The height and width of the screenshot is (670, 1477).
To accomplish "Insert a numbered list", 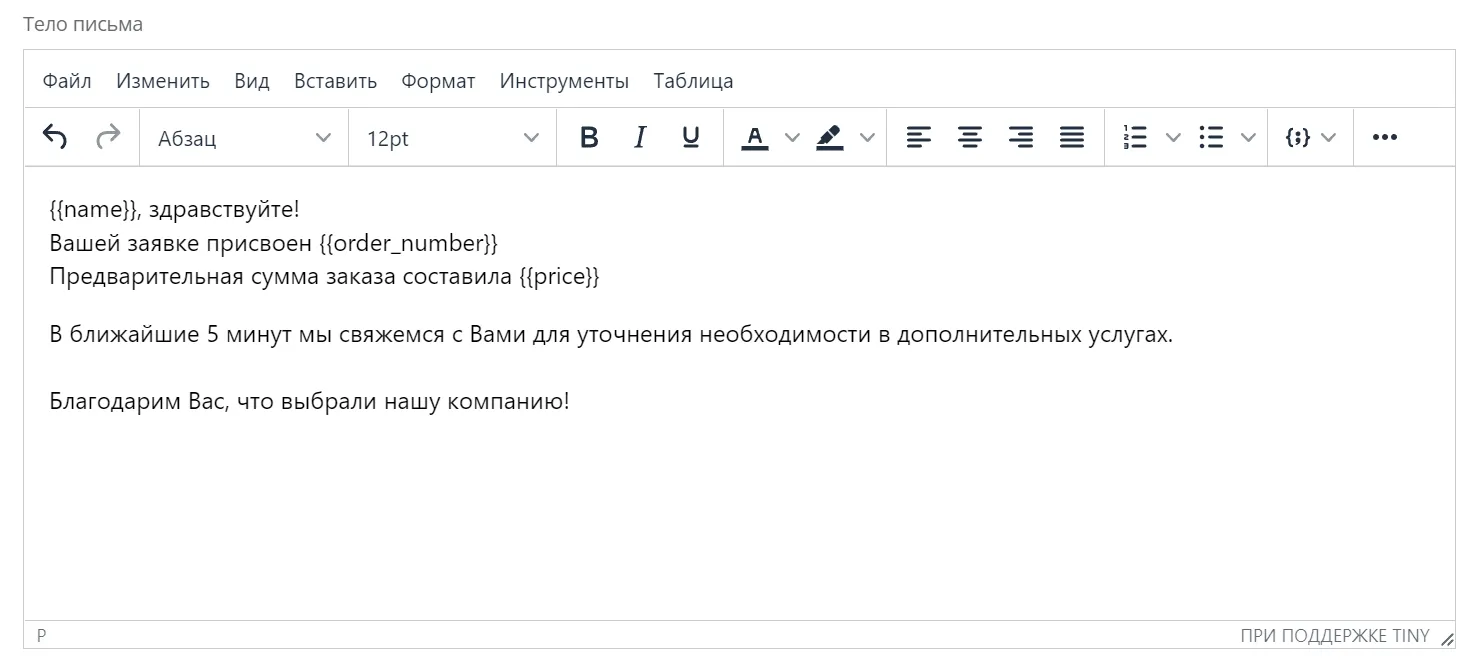I will pyautogui.click(x=1135, y=138).
